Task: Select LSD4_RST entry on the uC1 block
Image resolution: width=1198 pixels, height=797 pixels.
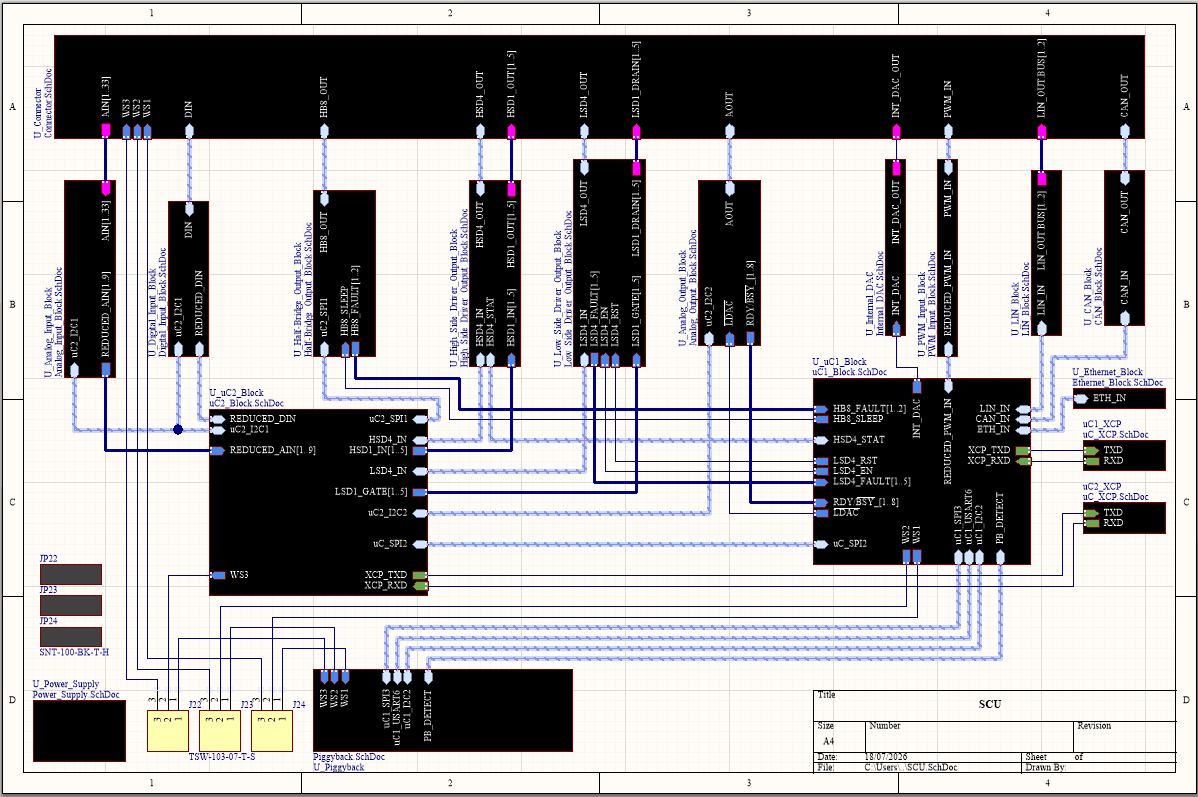Action: [x=846, y=461]
